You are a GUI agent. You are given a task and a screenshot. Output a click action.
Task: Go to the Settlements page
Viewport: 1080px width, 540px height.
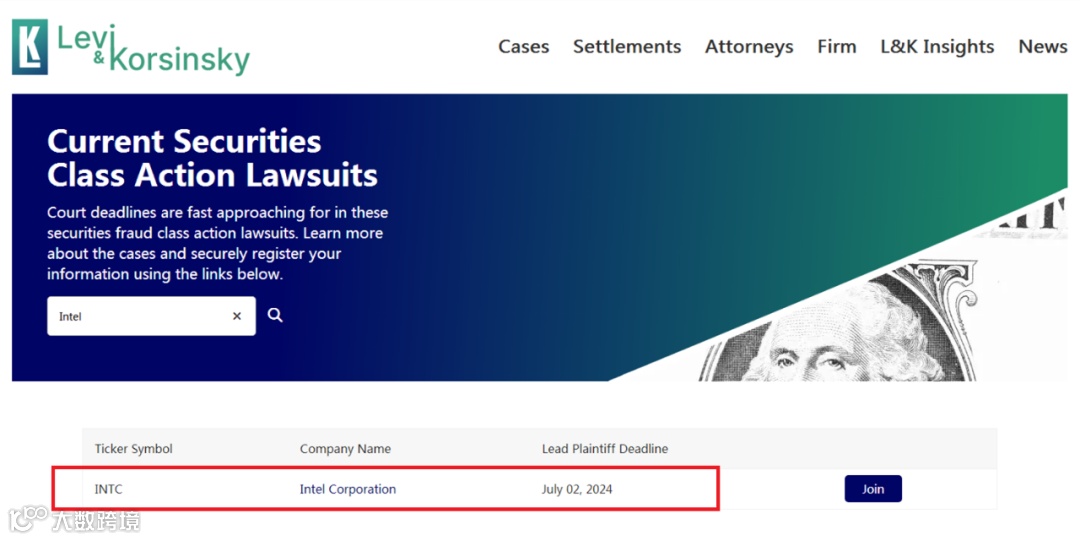pyautogui.click(x=627, y=47)
